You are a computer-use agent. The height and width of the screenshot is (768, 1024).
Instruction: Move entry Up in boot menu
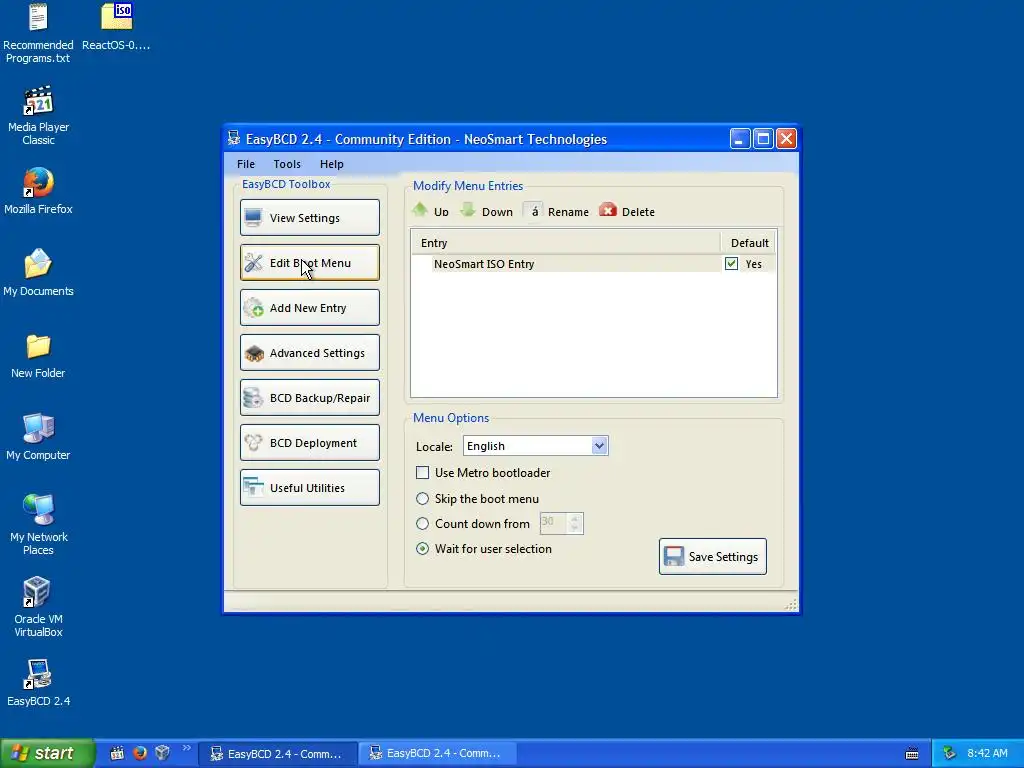[x=430, y=211]
